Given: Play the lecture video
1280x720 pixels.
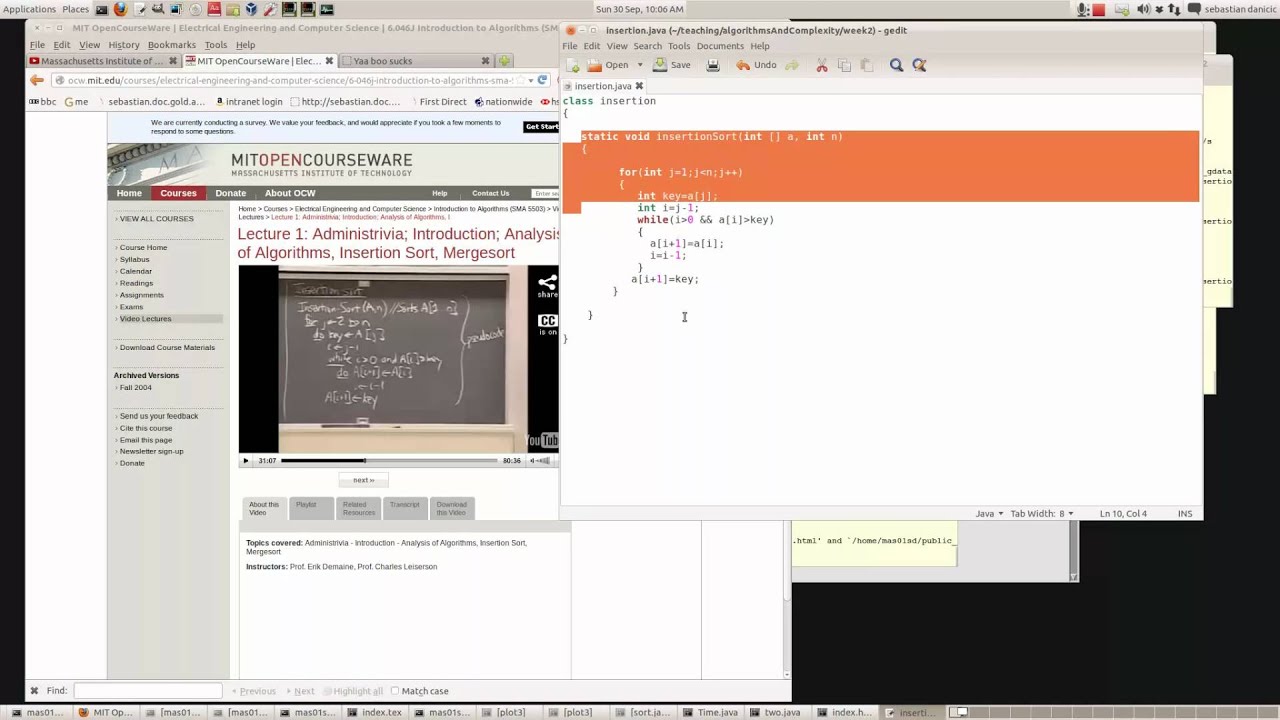Looking at the screenshot, I should (246, 461).
